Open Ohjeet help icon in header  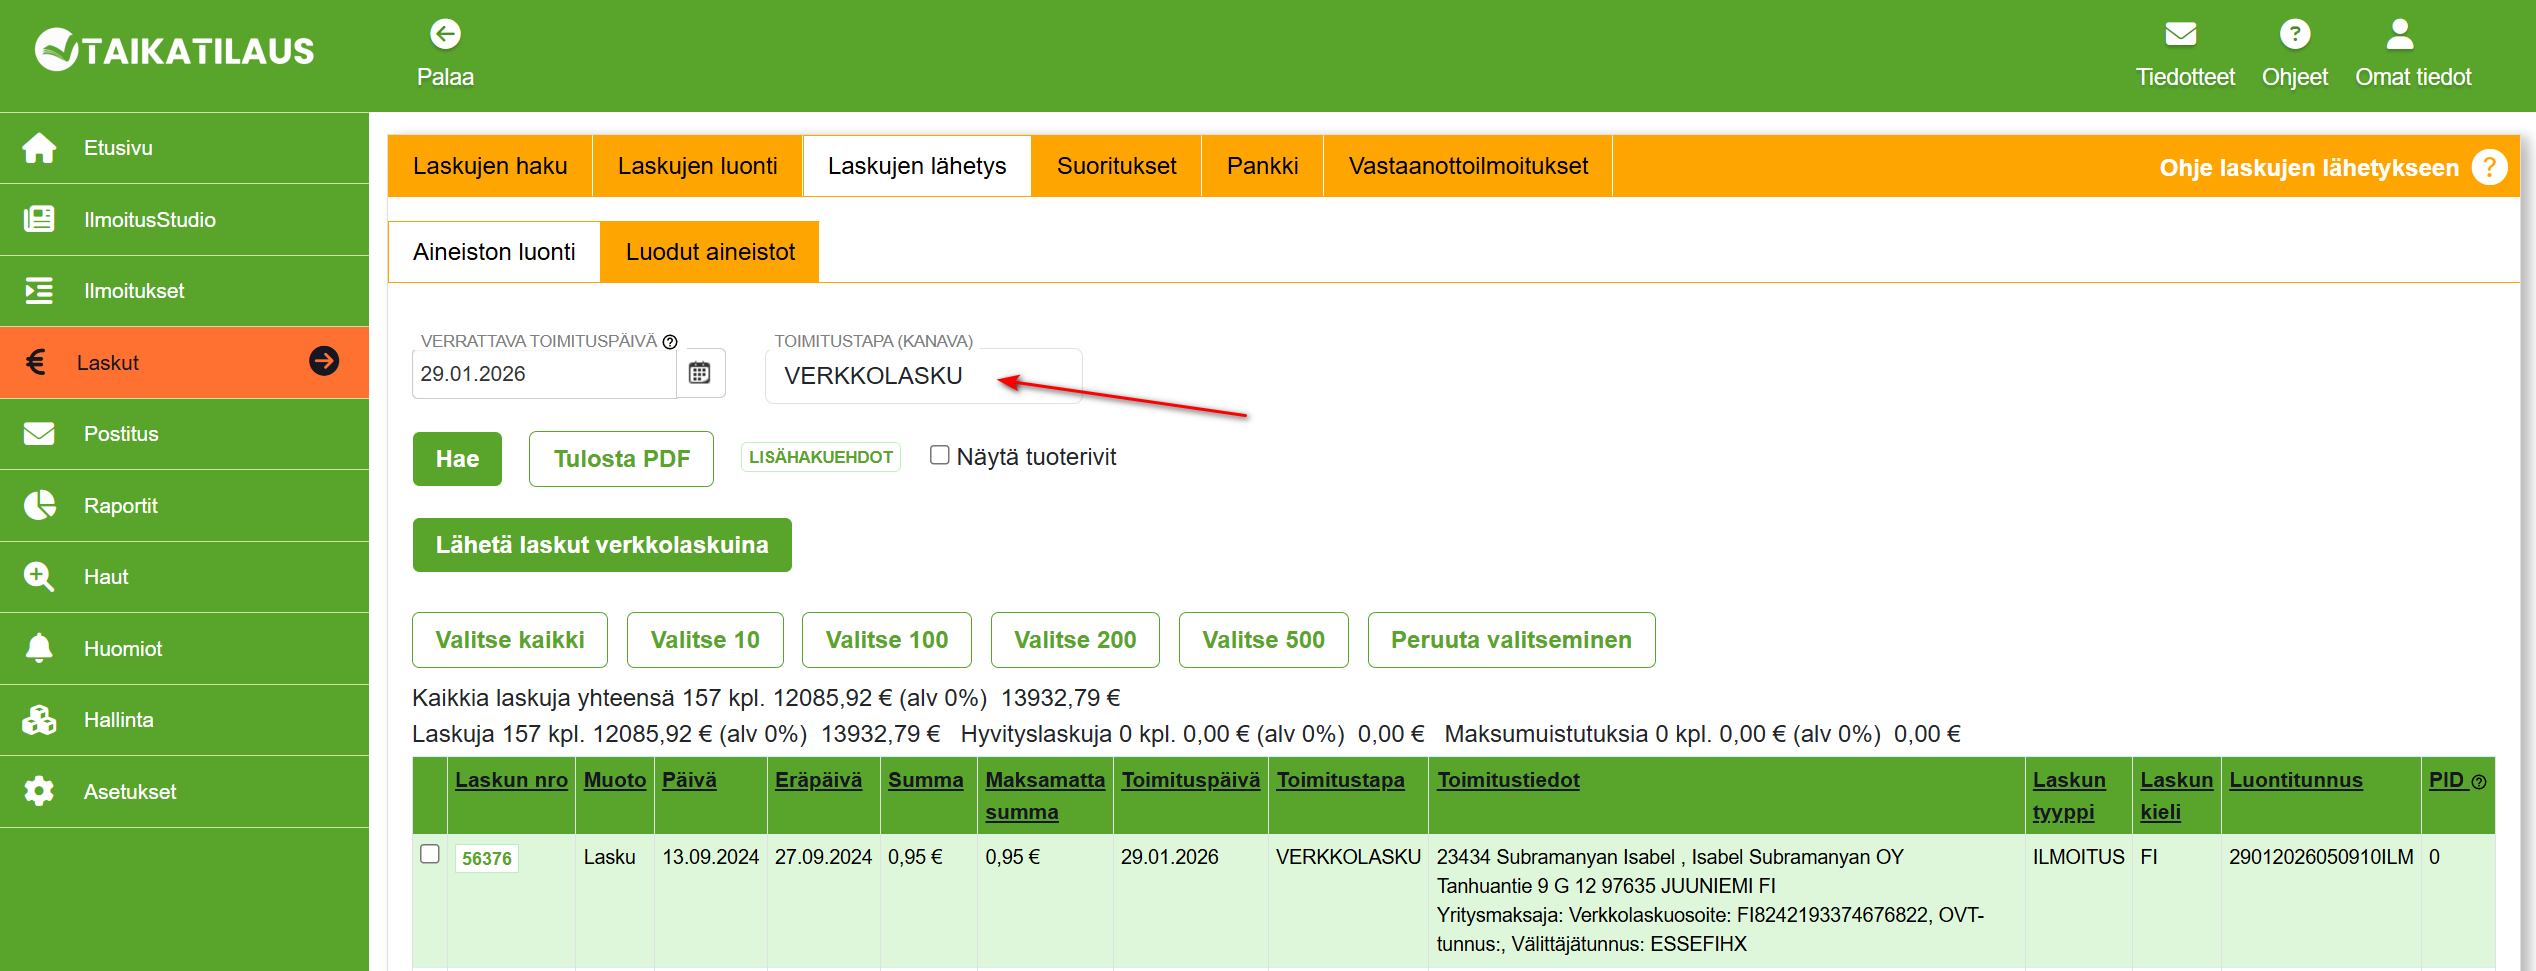click(2294, 35)
